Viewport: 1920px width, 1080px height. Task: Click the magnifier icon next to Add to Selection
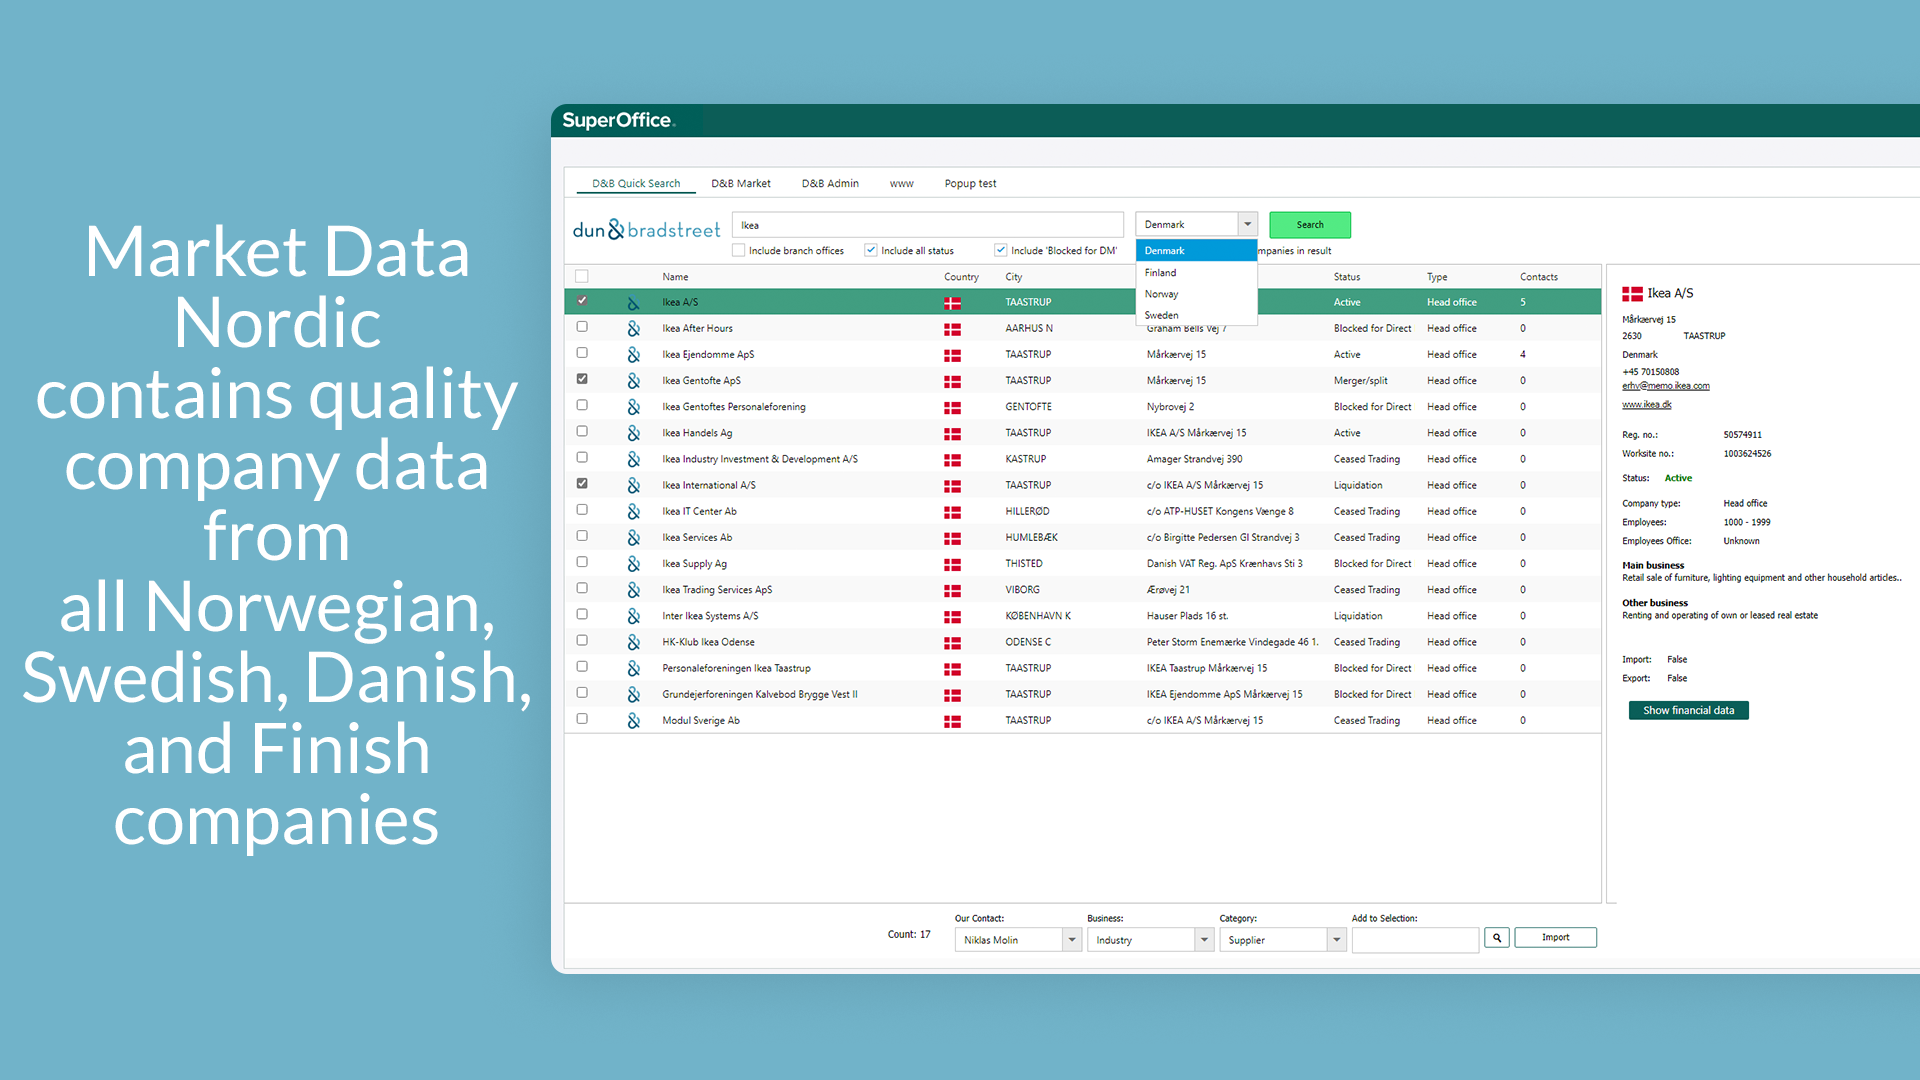pos(1496,938)
